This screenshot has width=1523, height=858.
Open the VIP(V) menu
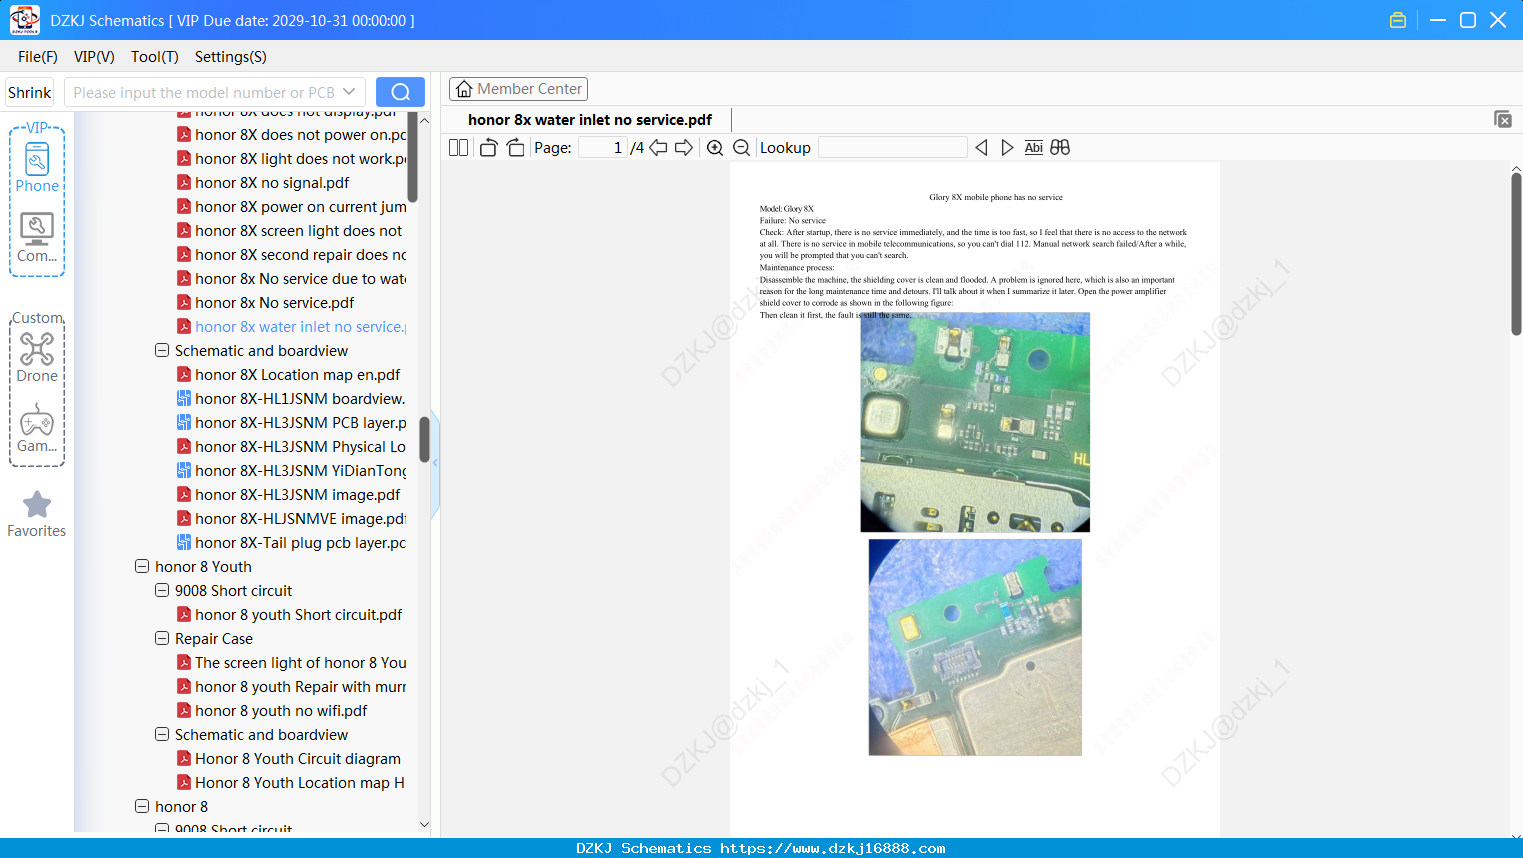94,56
